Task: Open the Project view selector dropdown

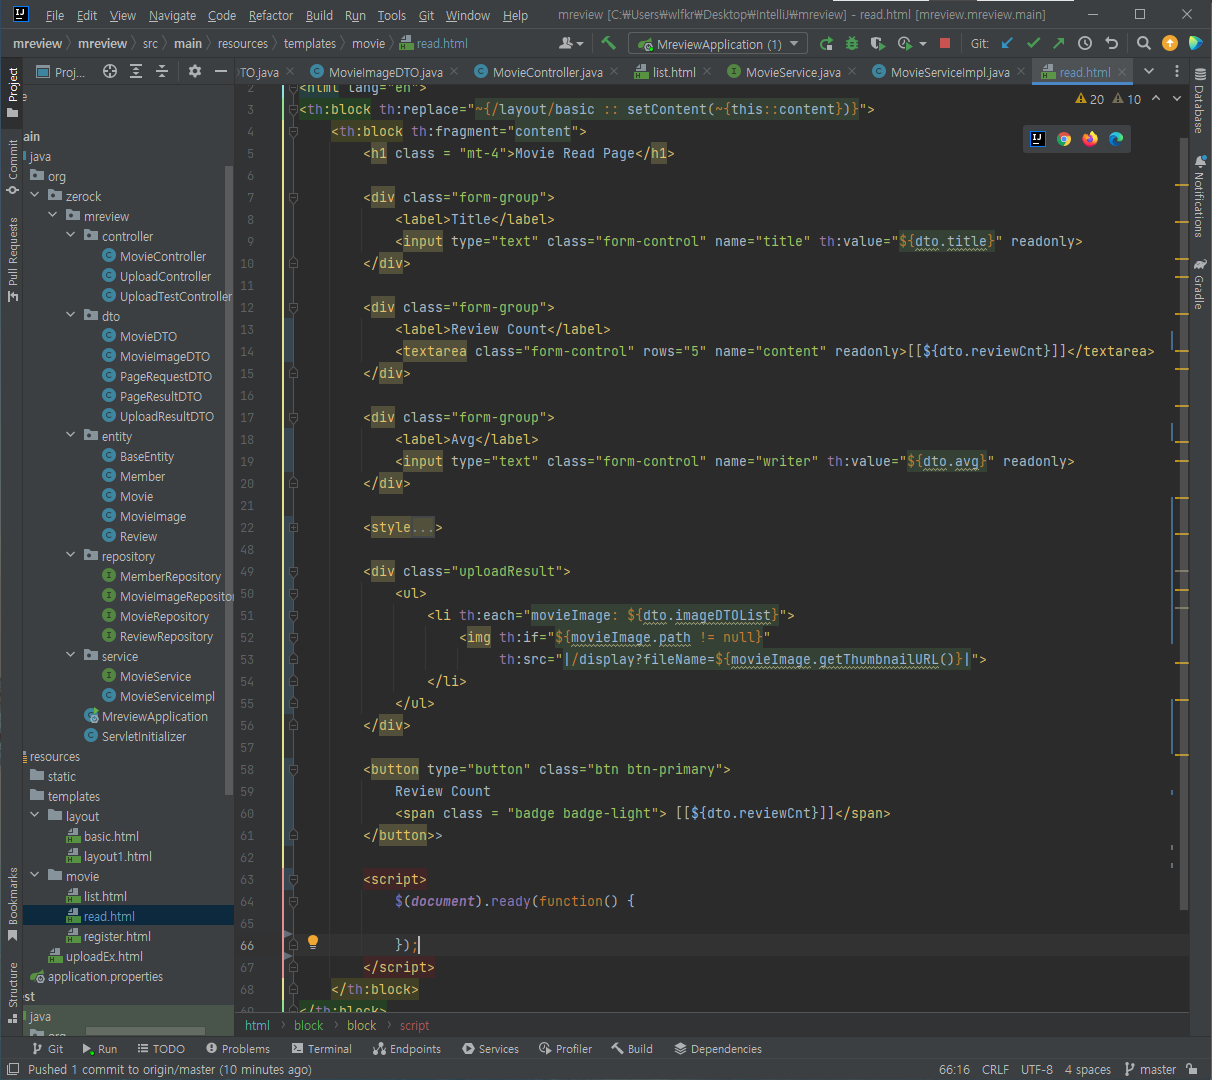Action: tap(61, 72)
